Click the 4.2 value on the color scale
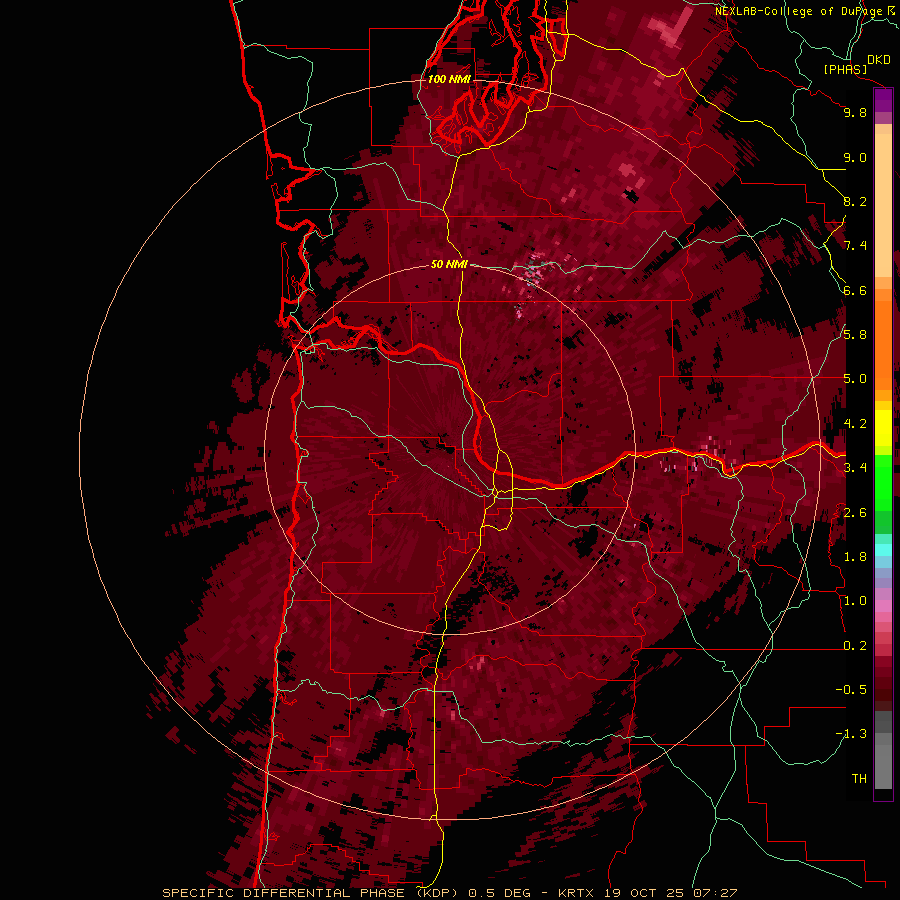 855,424
